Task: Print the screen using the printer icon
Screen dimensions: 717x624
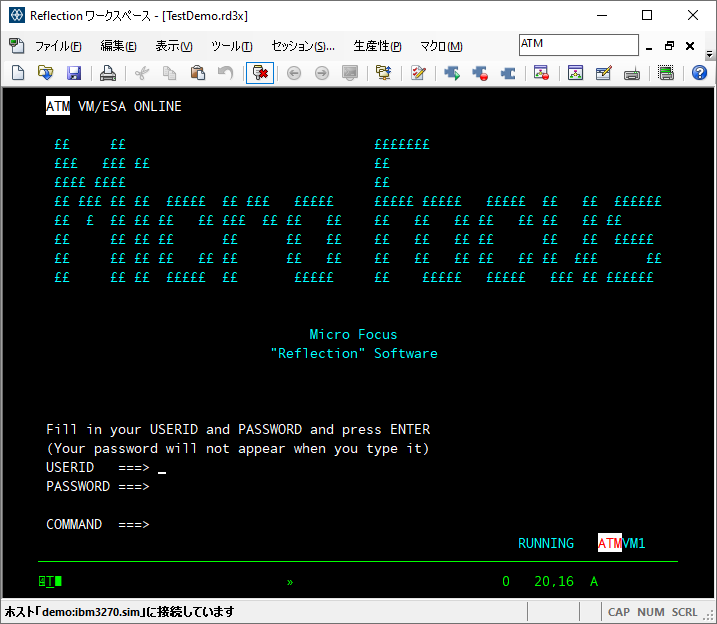Action: tap(108, 73)
